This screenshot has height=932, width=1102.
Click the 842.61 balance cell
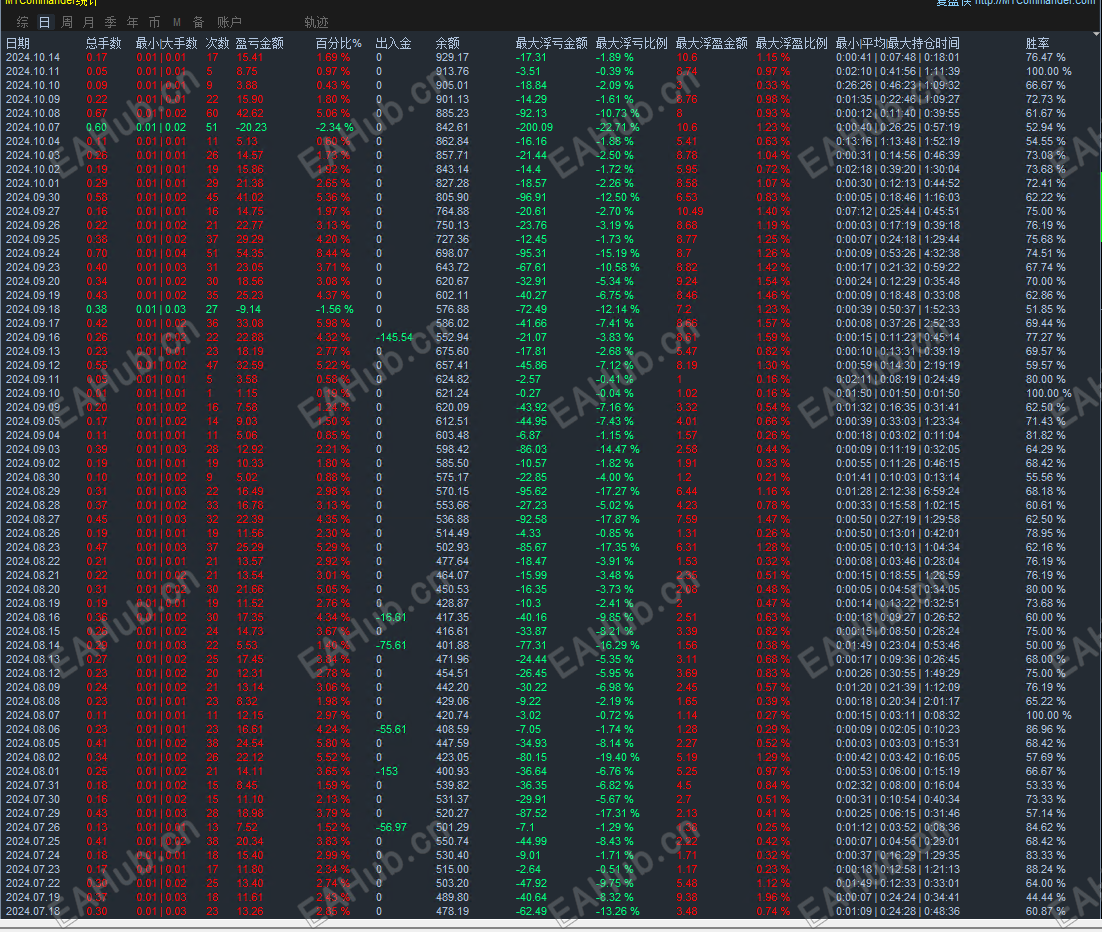(452, 128)
